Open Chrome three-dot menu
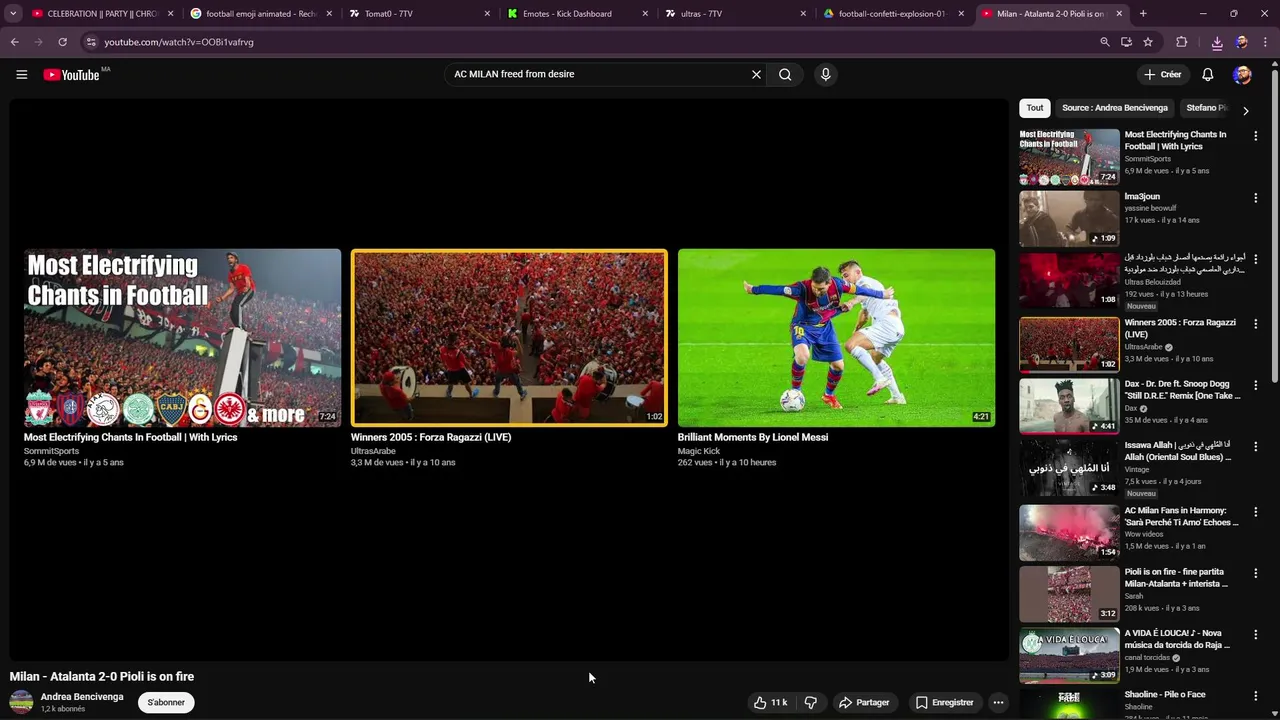This screenshot has width=1280, height=720. [1266, 42]
